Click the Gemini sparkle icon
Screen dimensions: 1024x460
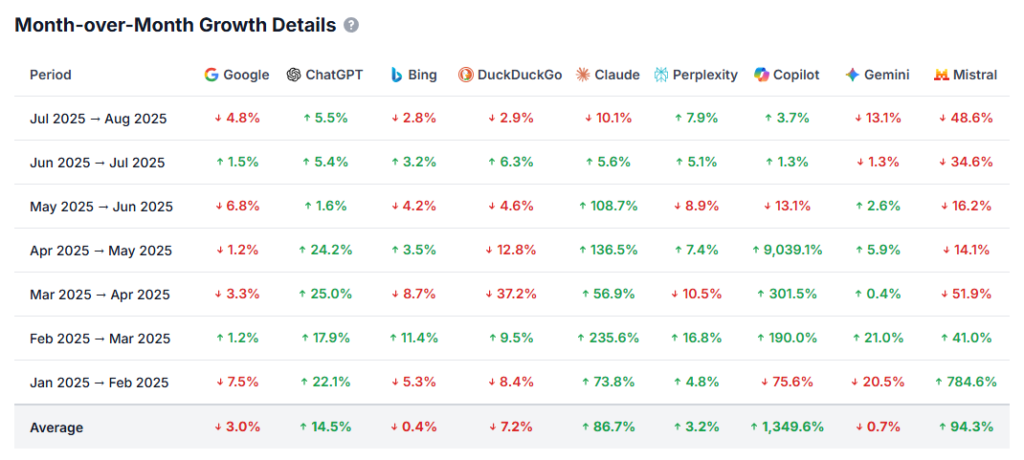pos(852,75)
